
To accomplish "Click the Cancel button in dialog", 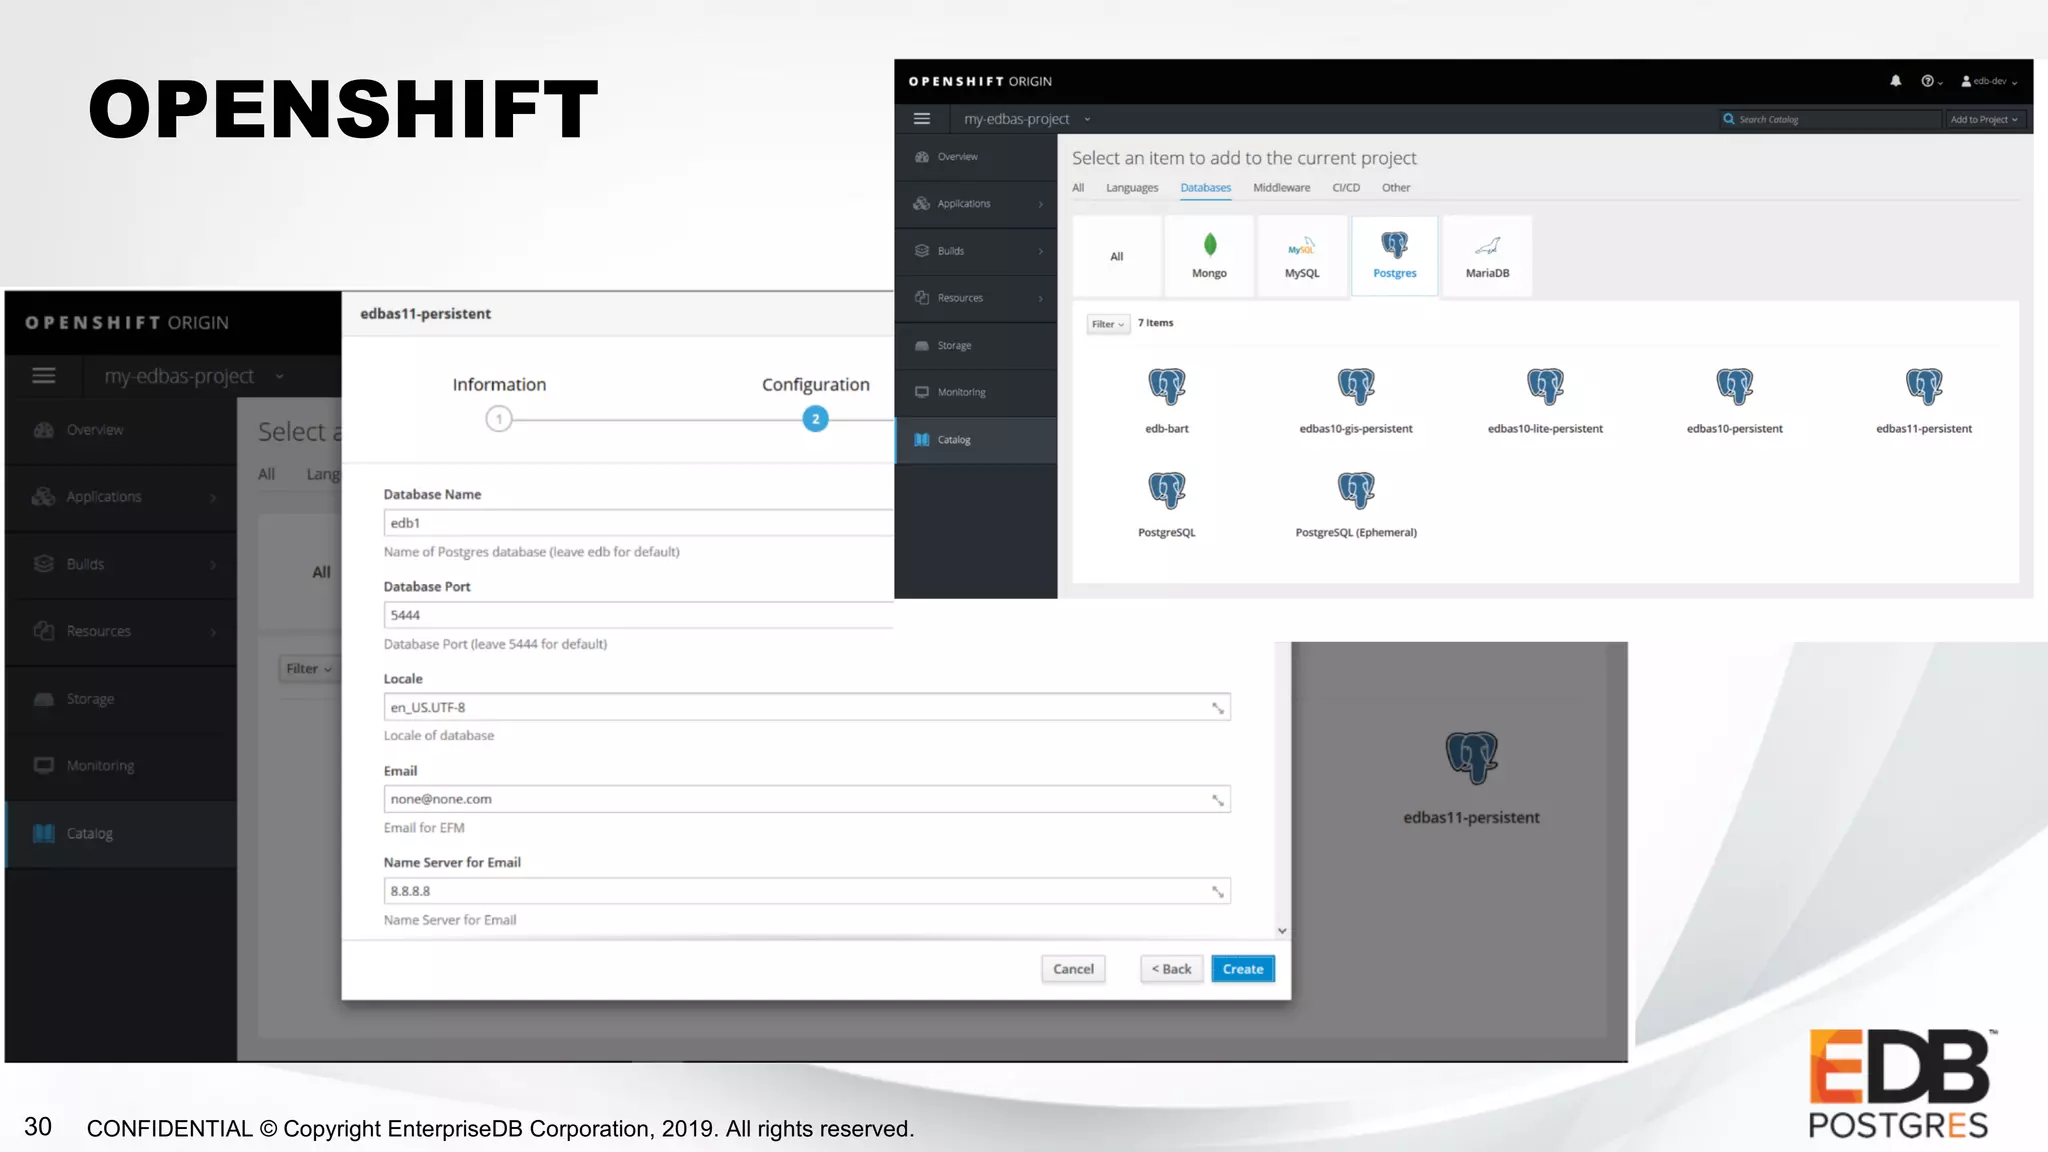I will [1072, 969].
